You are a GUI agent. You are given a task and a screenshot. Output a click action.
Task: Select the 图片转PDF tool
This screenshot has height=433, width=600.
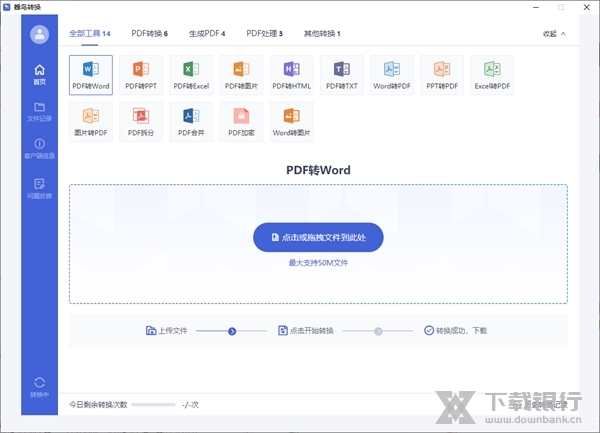tap(91, 122)
